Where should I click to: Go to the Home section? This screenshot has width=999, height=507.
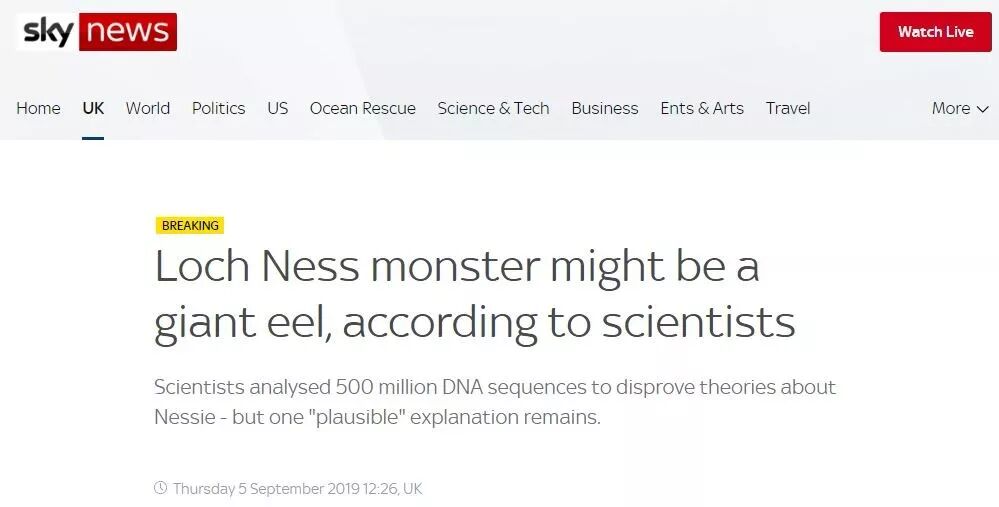(x=38, y=108)
